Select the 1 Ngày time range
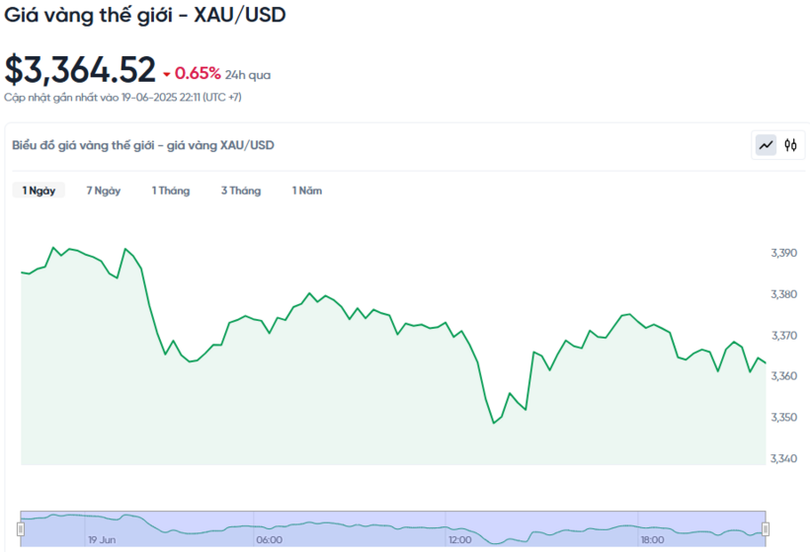810x552 pixels. 39,190
